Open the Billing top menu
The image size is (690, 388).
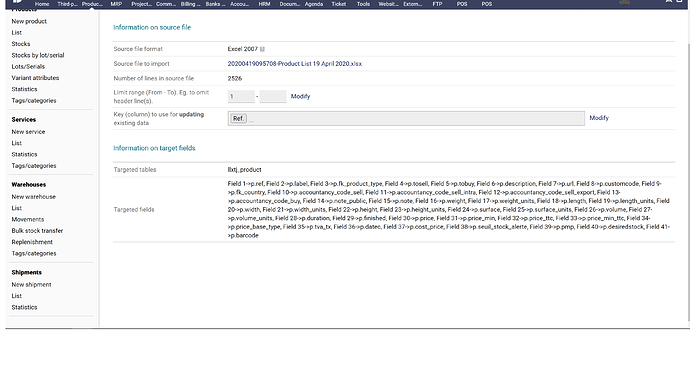tap(190, 4)
